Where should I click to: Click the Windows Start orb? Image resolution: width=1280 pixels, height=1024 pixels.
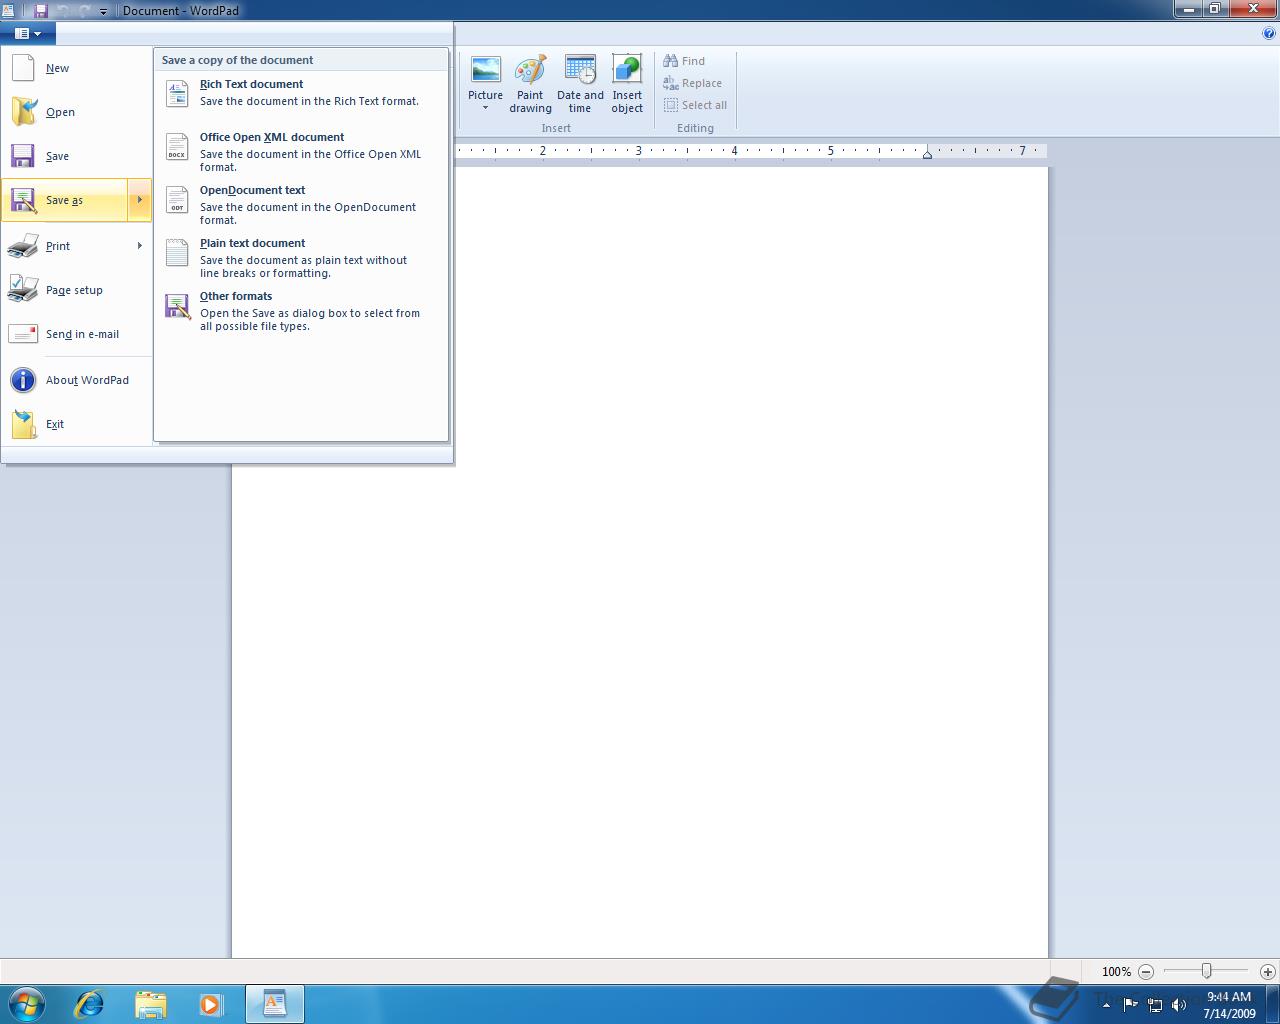click(27, 1003)
